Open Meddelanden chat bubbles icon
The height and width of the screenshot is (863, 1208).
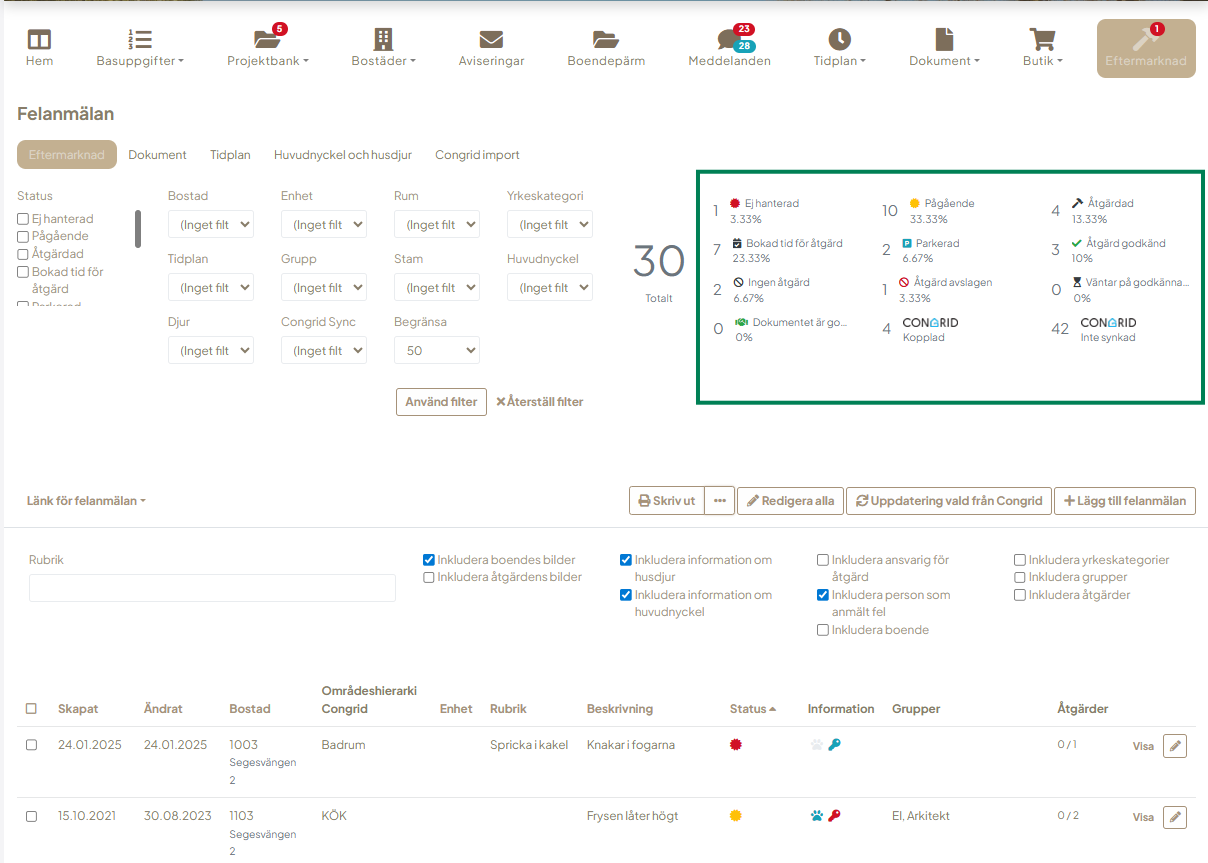[728, 41]
